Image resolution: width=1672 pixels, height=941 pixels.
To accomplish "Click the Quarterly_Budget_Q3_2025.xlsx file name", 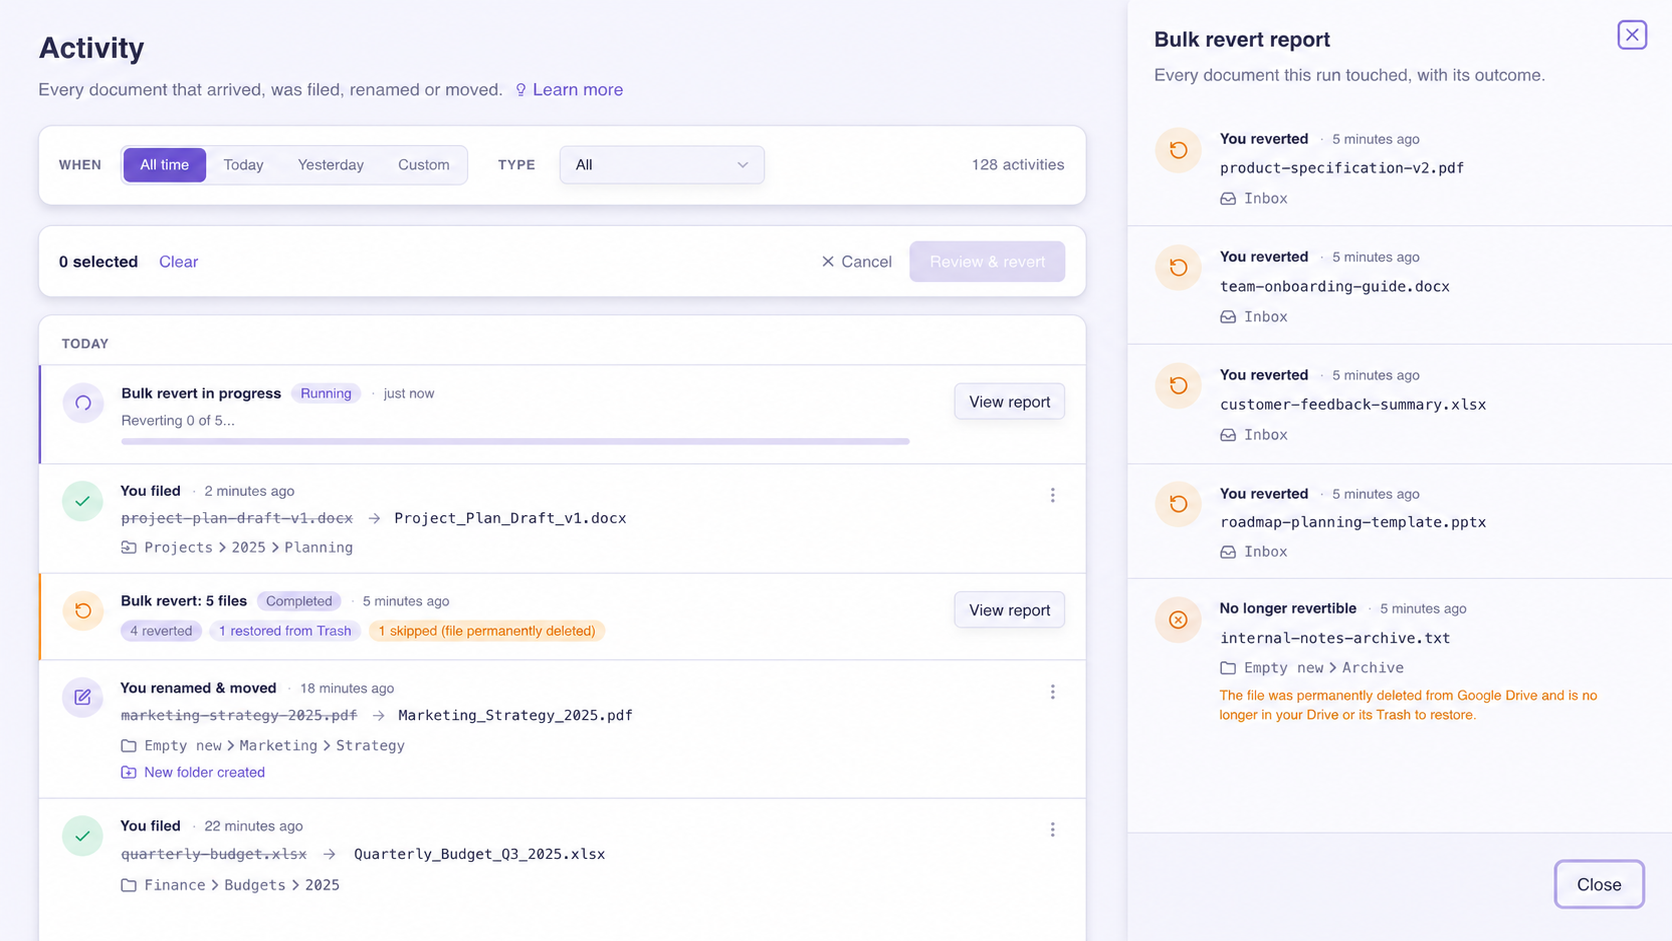I will coord(479,854).
